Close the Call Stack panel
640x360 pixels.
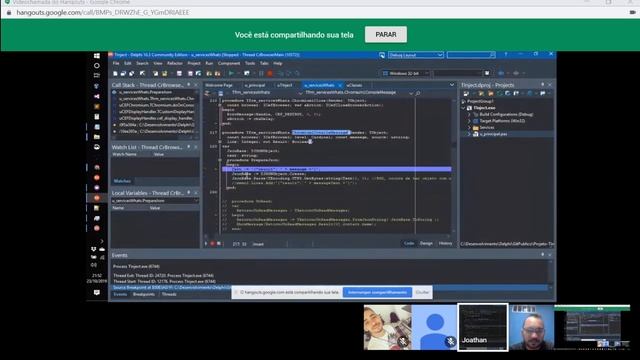click(196, 85)
